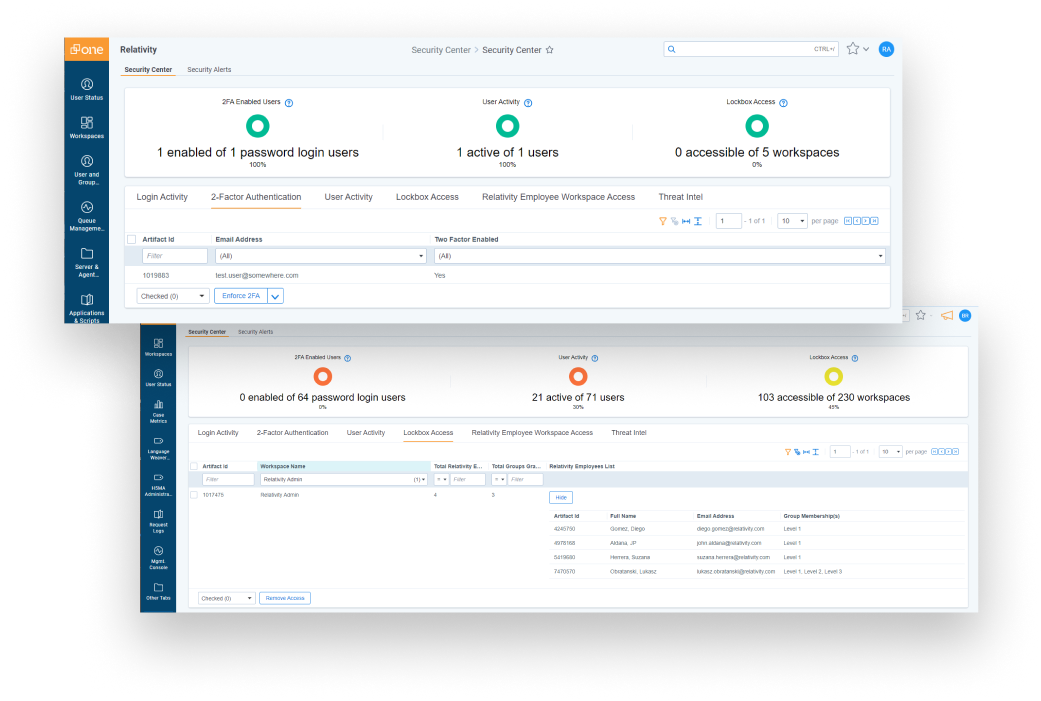
Task: Open Request Logs from the lower sidebar
Action: (x=158, y=519)
